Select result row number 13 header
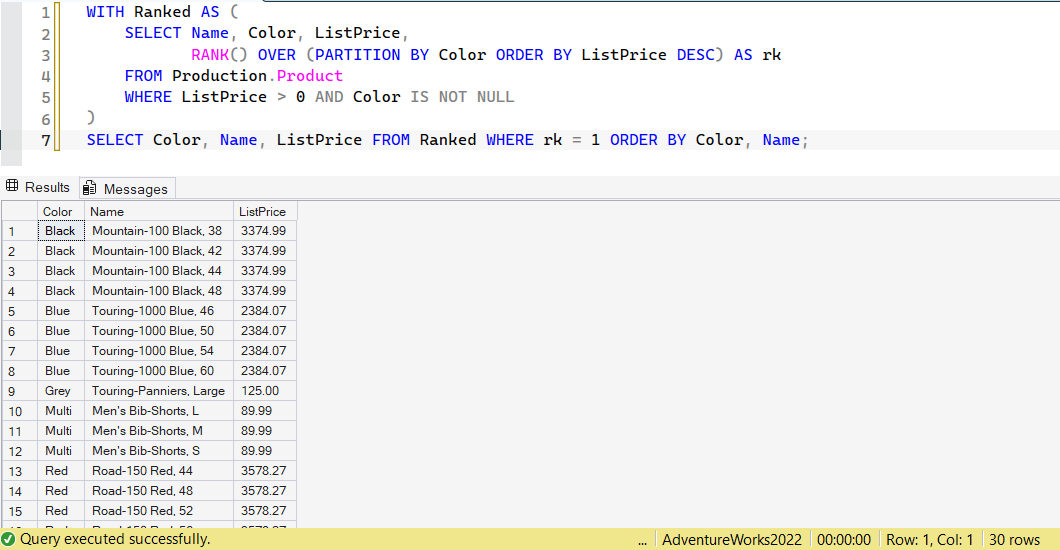 click(x=20, y=471)
